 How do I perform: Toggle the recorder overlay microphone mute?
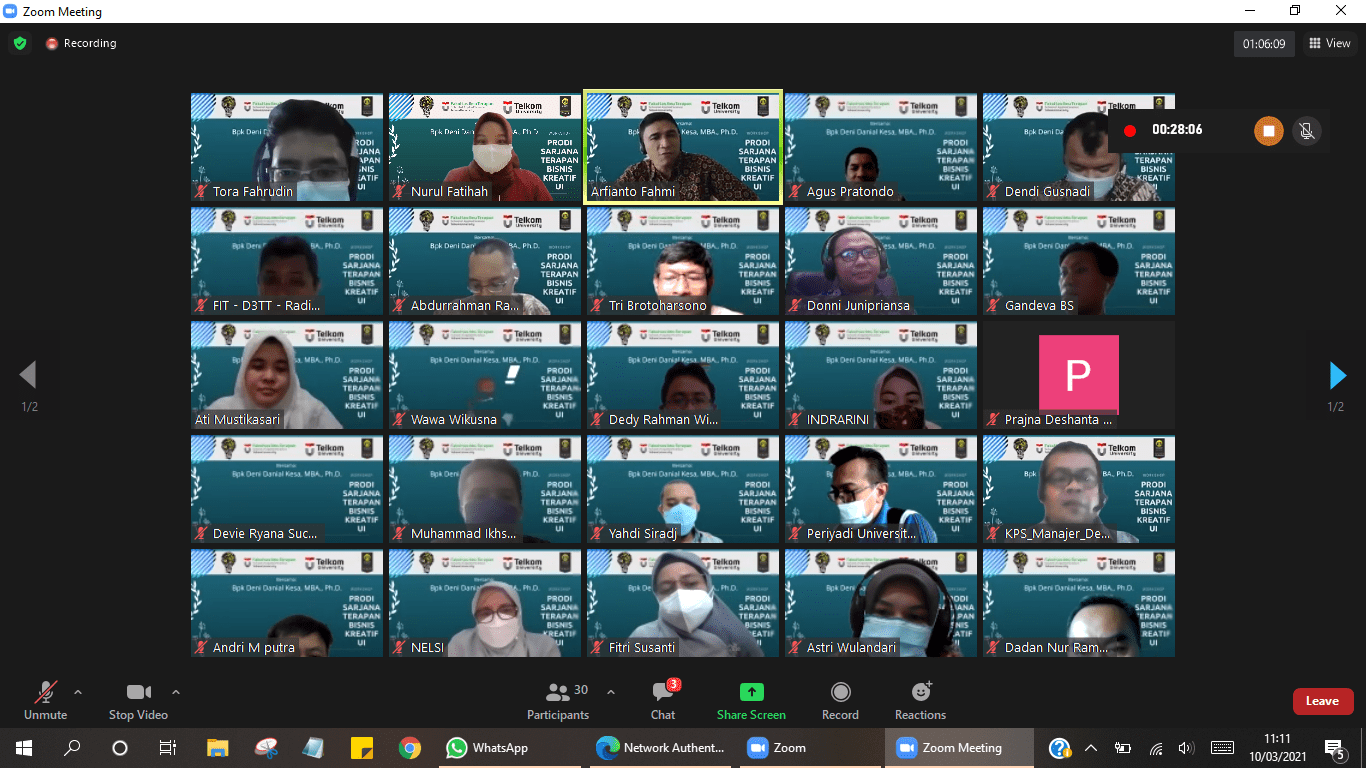(1305, 131)
